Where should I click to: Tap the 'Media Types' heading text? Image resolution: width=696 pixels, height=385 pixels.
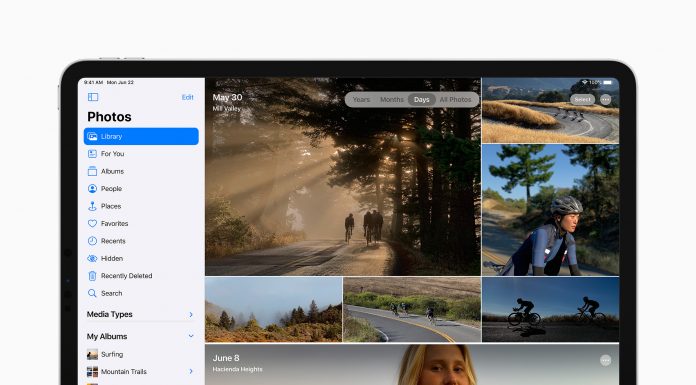point(110,314)
